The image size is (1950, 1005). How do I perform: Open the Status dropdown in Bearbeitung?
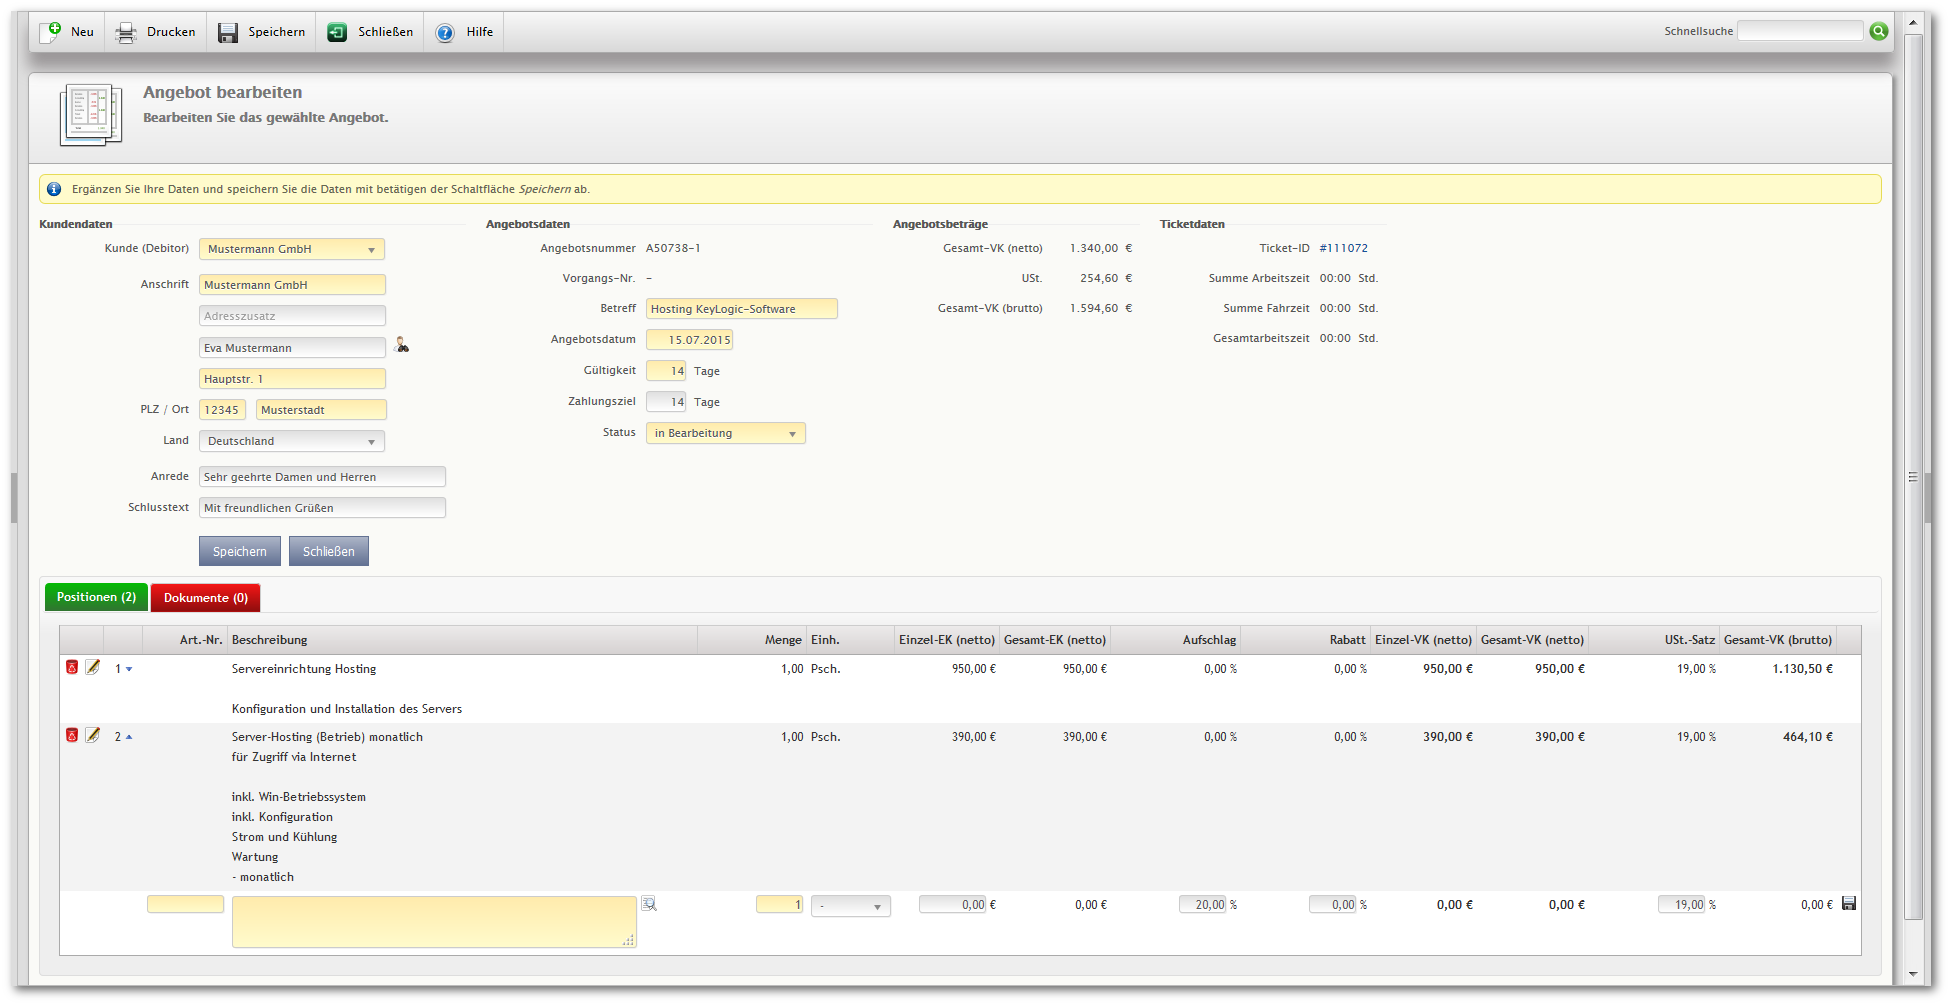(726, 433)
